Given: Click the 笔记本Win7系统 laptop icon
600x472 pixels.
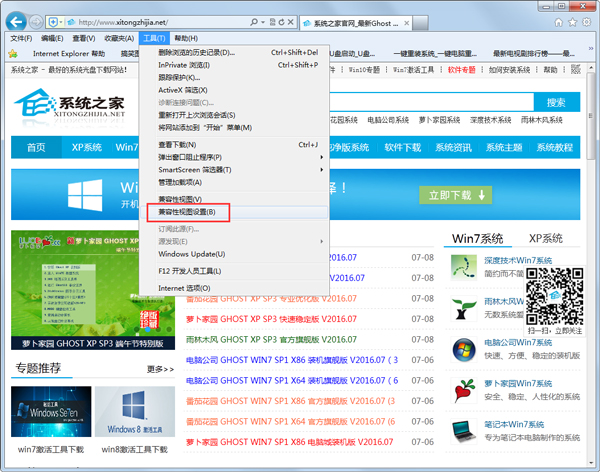Looking at the screenshot, I should pos(463,431).
